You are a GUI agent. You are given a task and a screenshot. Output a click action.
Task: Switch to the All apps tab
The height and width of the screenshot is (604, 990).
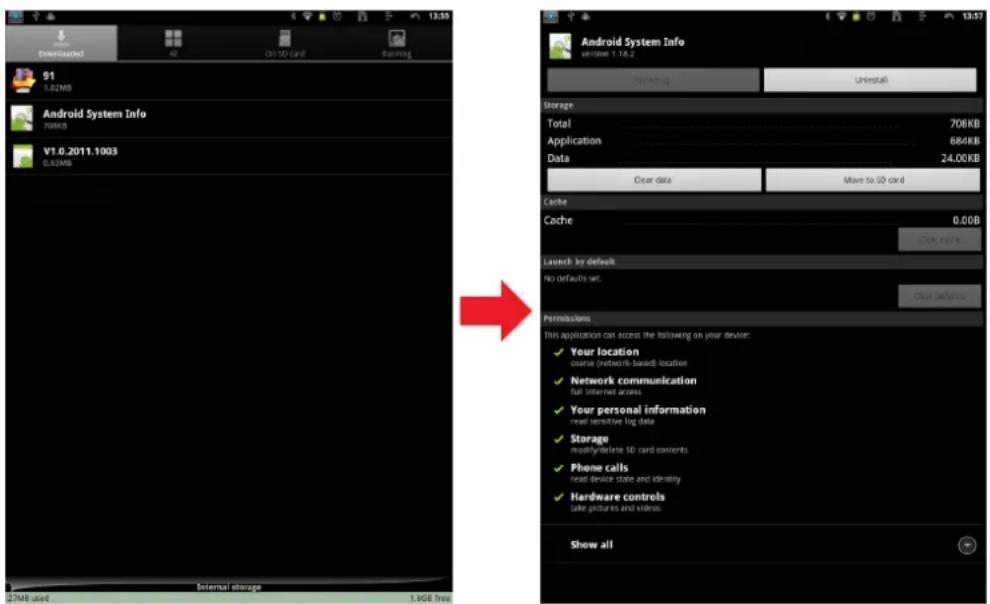(173, 43)
